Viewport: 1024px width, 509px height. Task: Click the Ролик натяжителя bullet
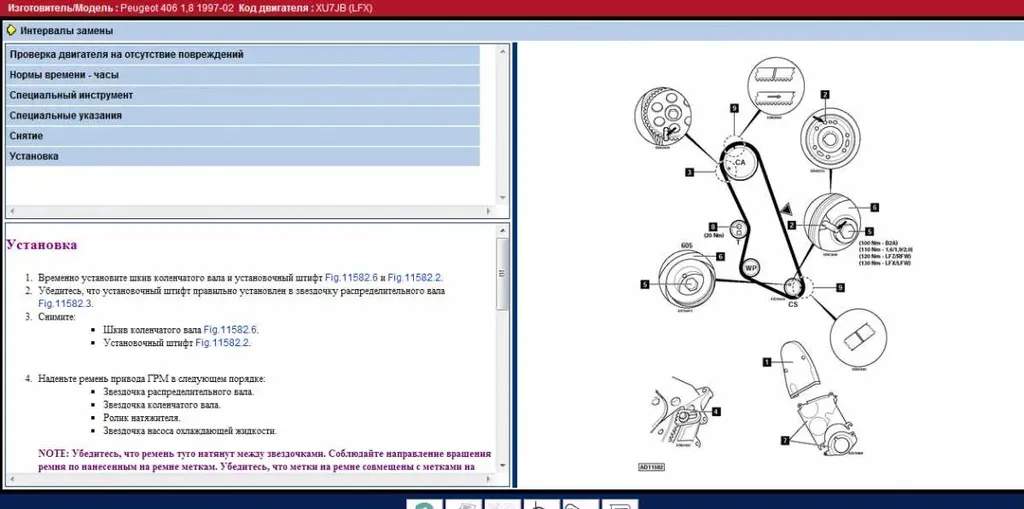142,418
